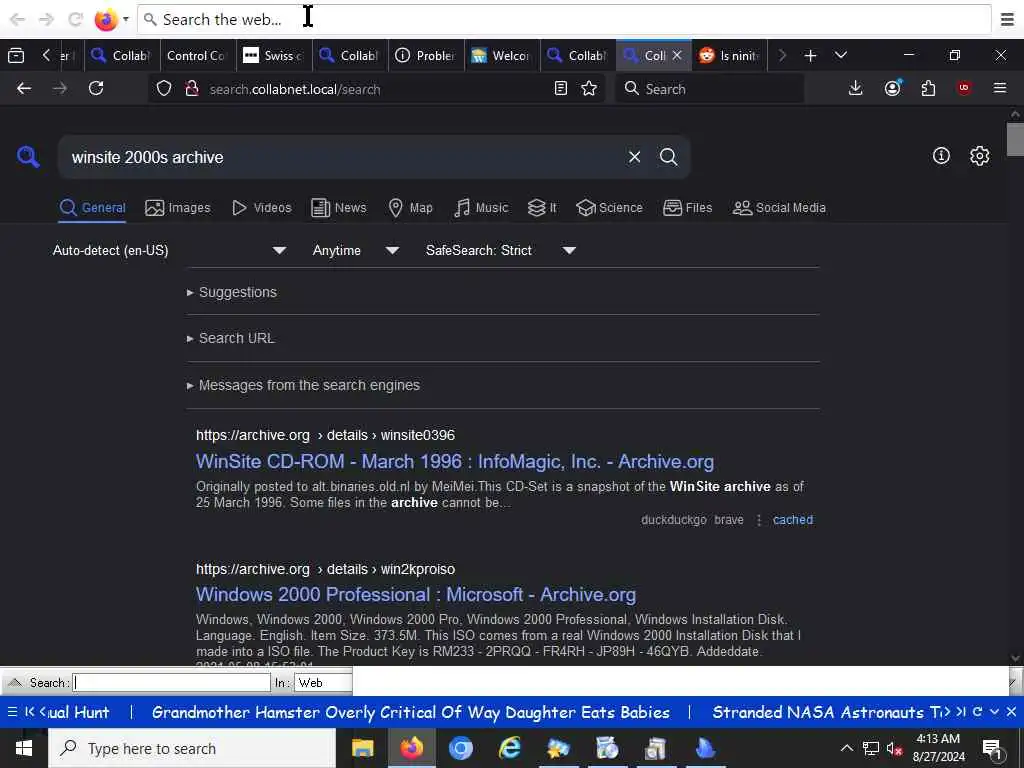Switch to the Social Media category
Image resolution: width=1024 pixels, height=768 pixels.
(x=779, y=208)
